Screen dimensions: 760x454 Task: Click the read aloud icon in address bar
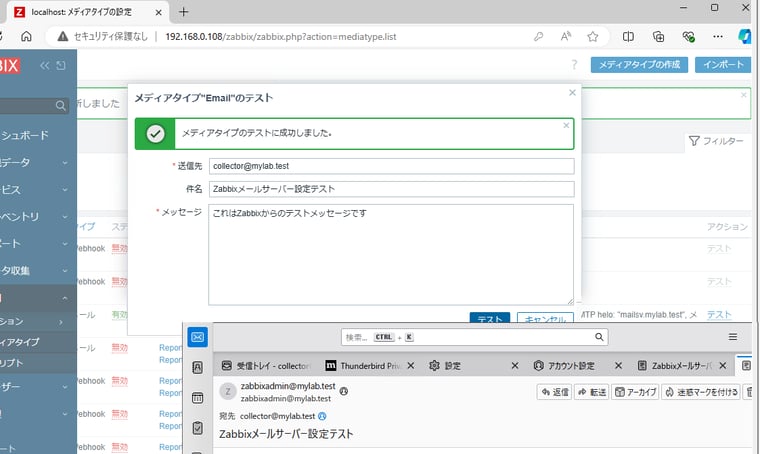pyautogui.click(x=566, y=36)
